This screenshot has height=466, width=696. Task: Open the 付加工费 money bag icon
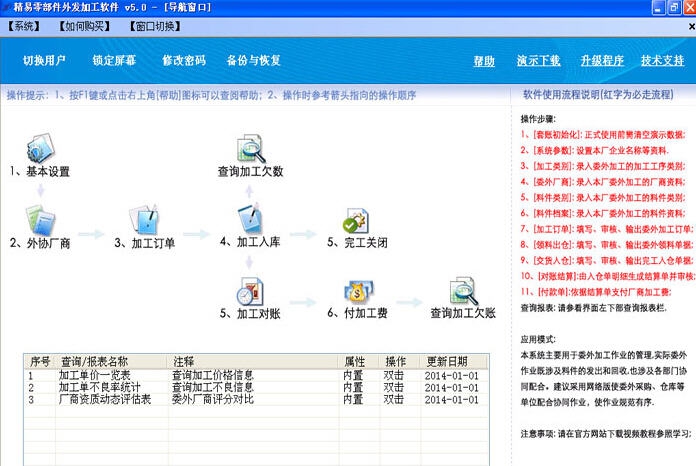click(x=358, y=291)
